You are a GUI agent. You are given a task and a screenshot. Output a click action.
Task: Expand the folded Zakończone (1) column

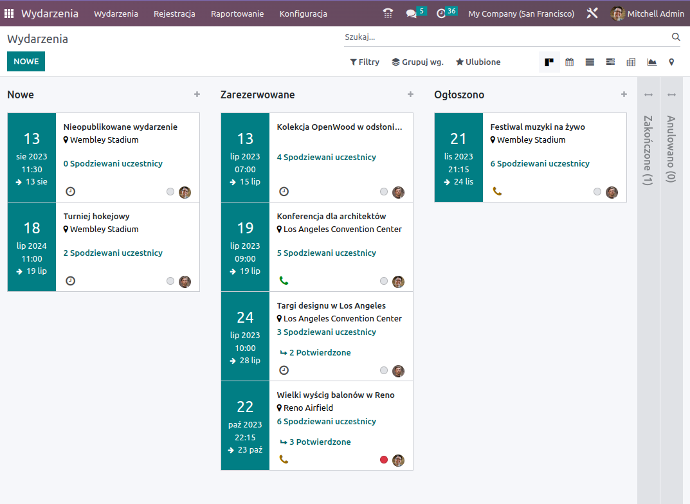click(x=648, y=150)
